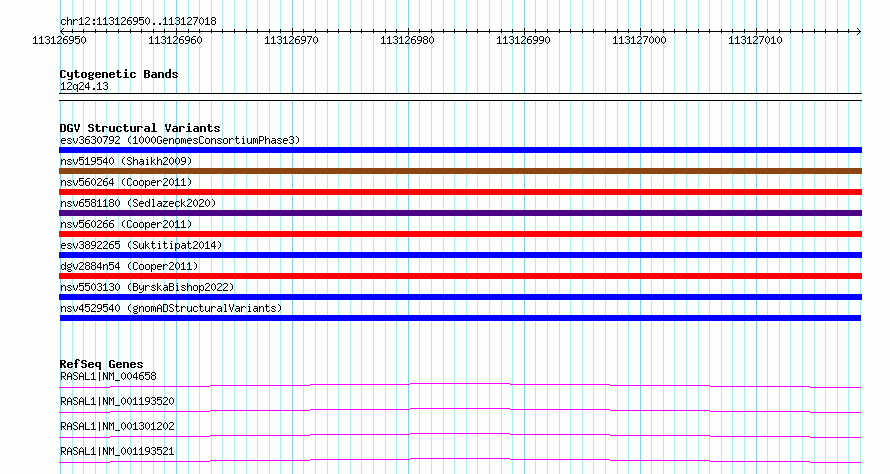Click the left arrow of the ruler
This screenshot has height=474, width=890.
[x=62, y=31]
